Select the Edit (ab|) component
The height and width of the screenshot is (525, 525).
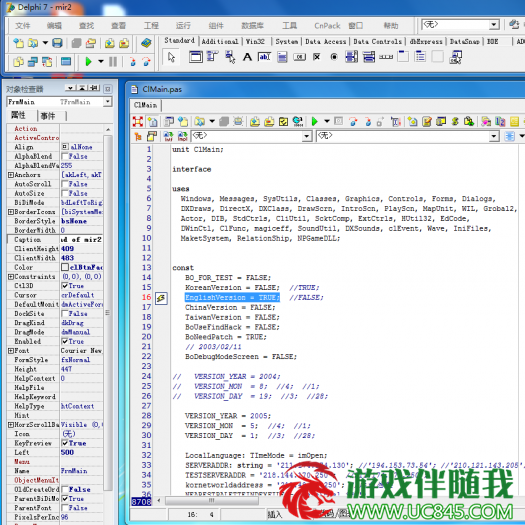pos(264,57)
